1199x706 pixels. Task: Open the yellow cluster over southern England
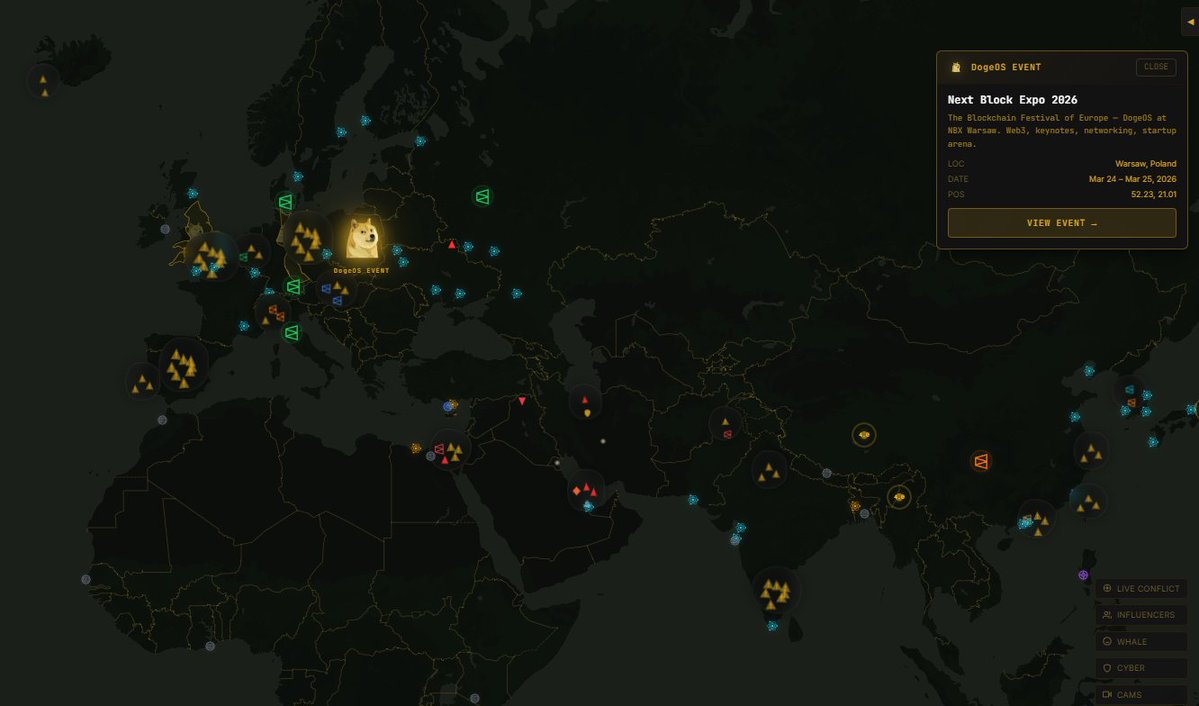pyautogui.click(x=210, y=256)
